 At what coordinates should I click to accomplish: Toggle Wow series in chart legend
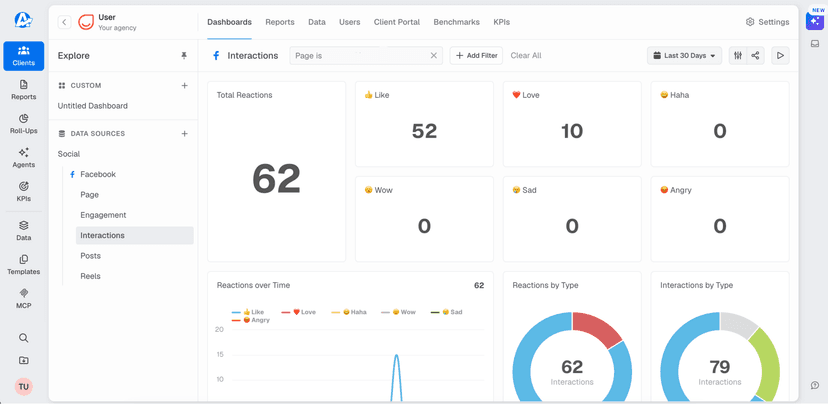click(399, 312)
